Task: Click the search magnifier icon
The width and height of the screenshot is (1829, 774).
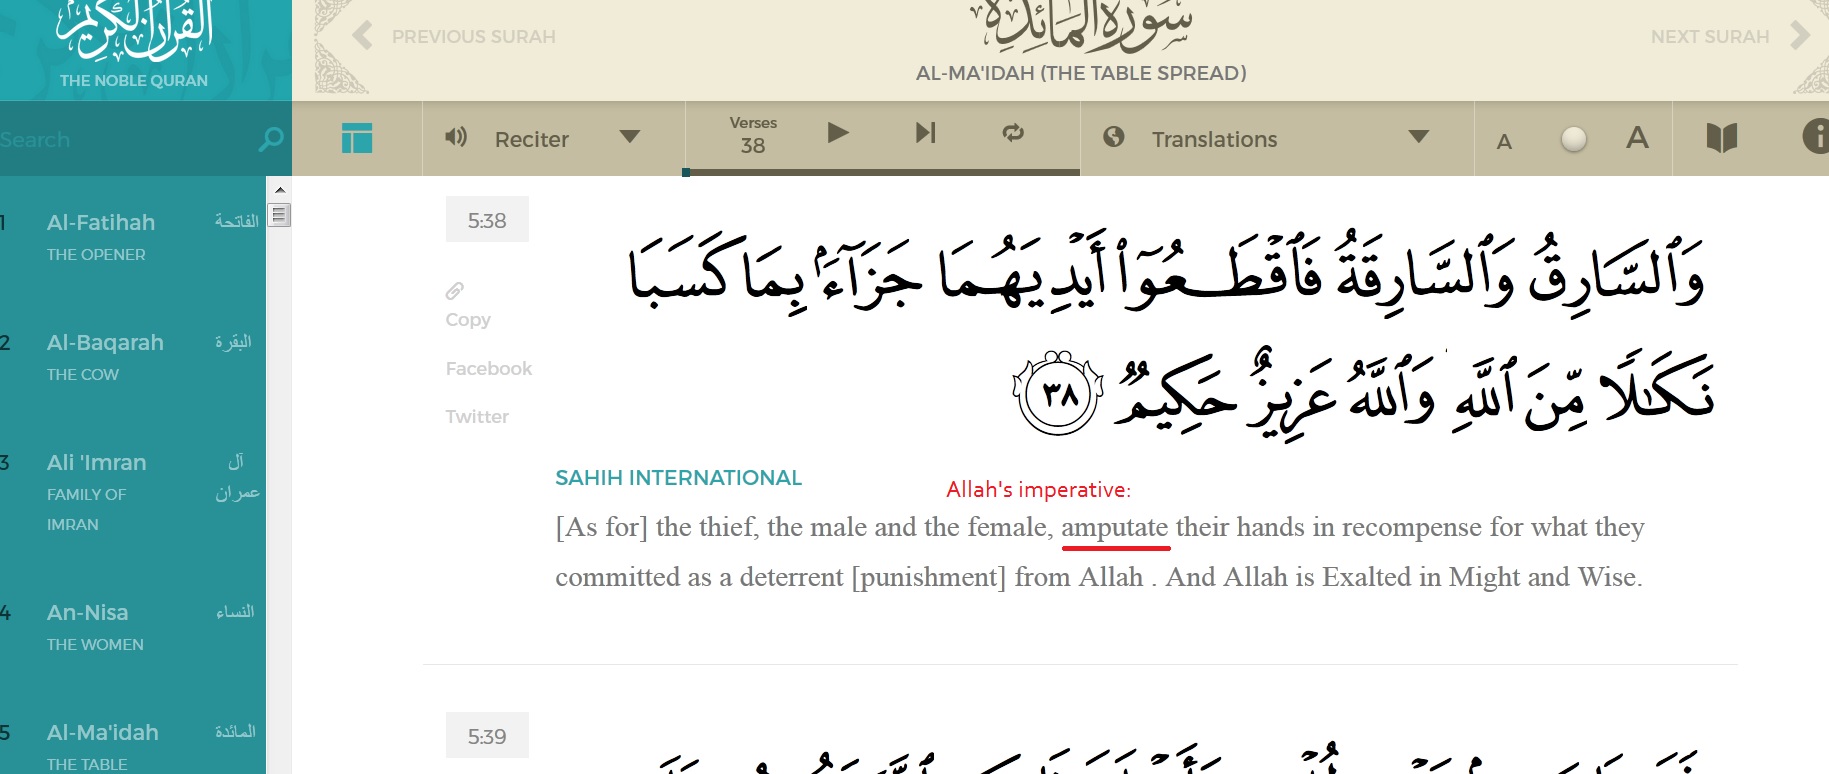Action: 270,139
